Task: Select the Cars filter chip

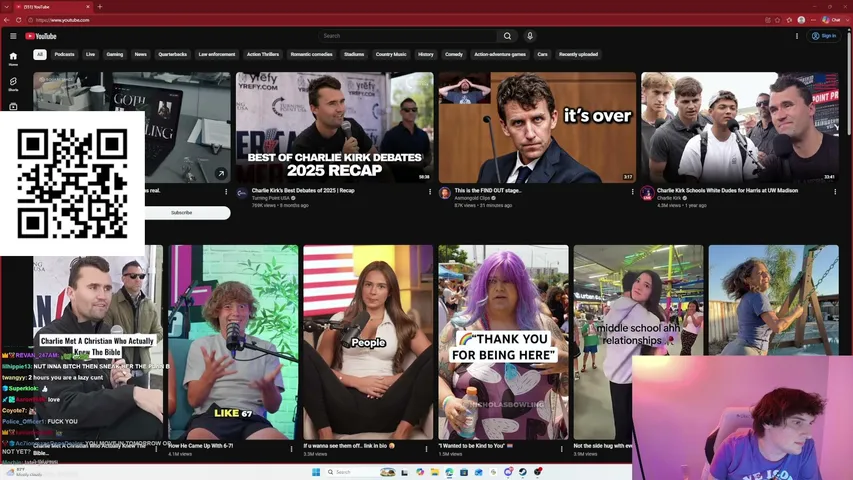Action: [542, 54]
